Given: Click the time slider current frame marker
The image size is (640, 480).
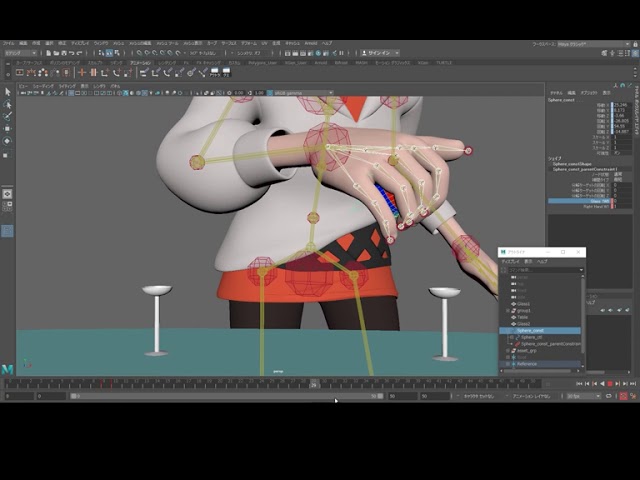Looking at the screenshot, I should click(x=313, y=383).
